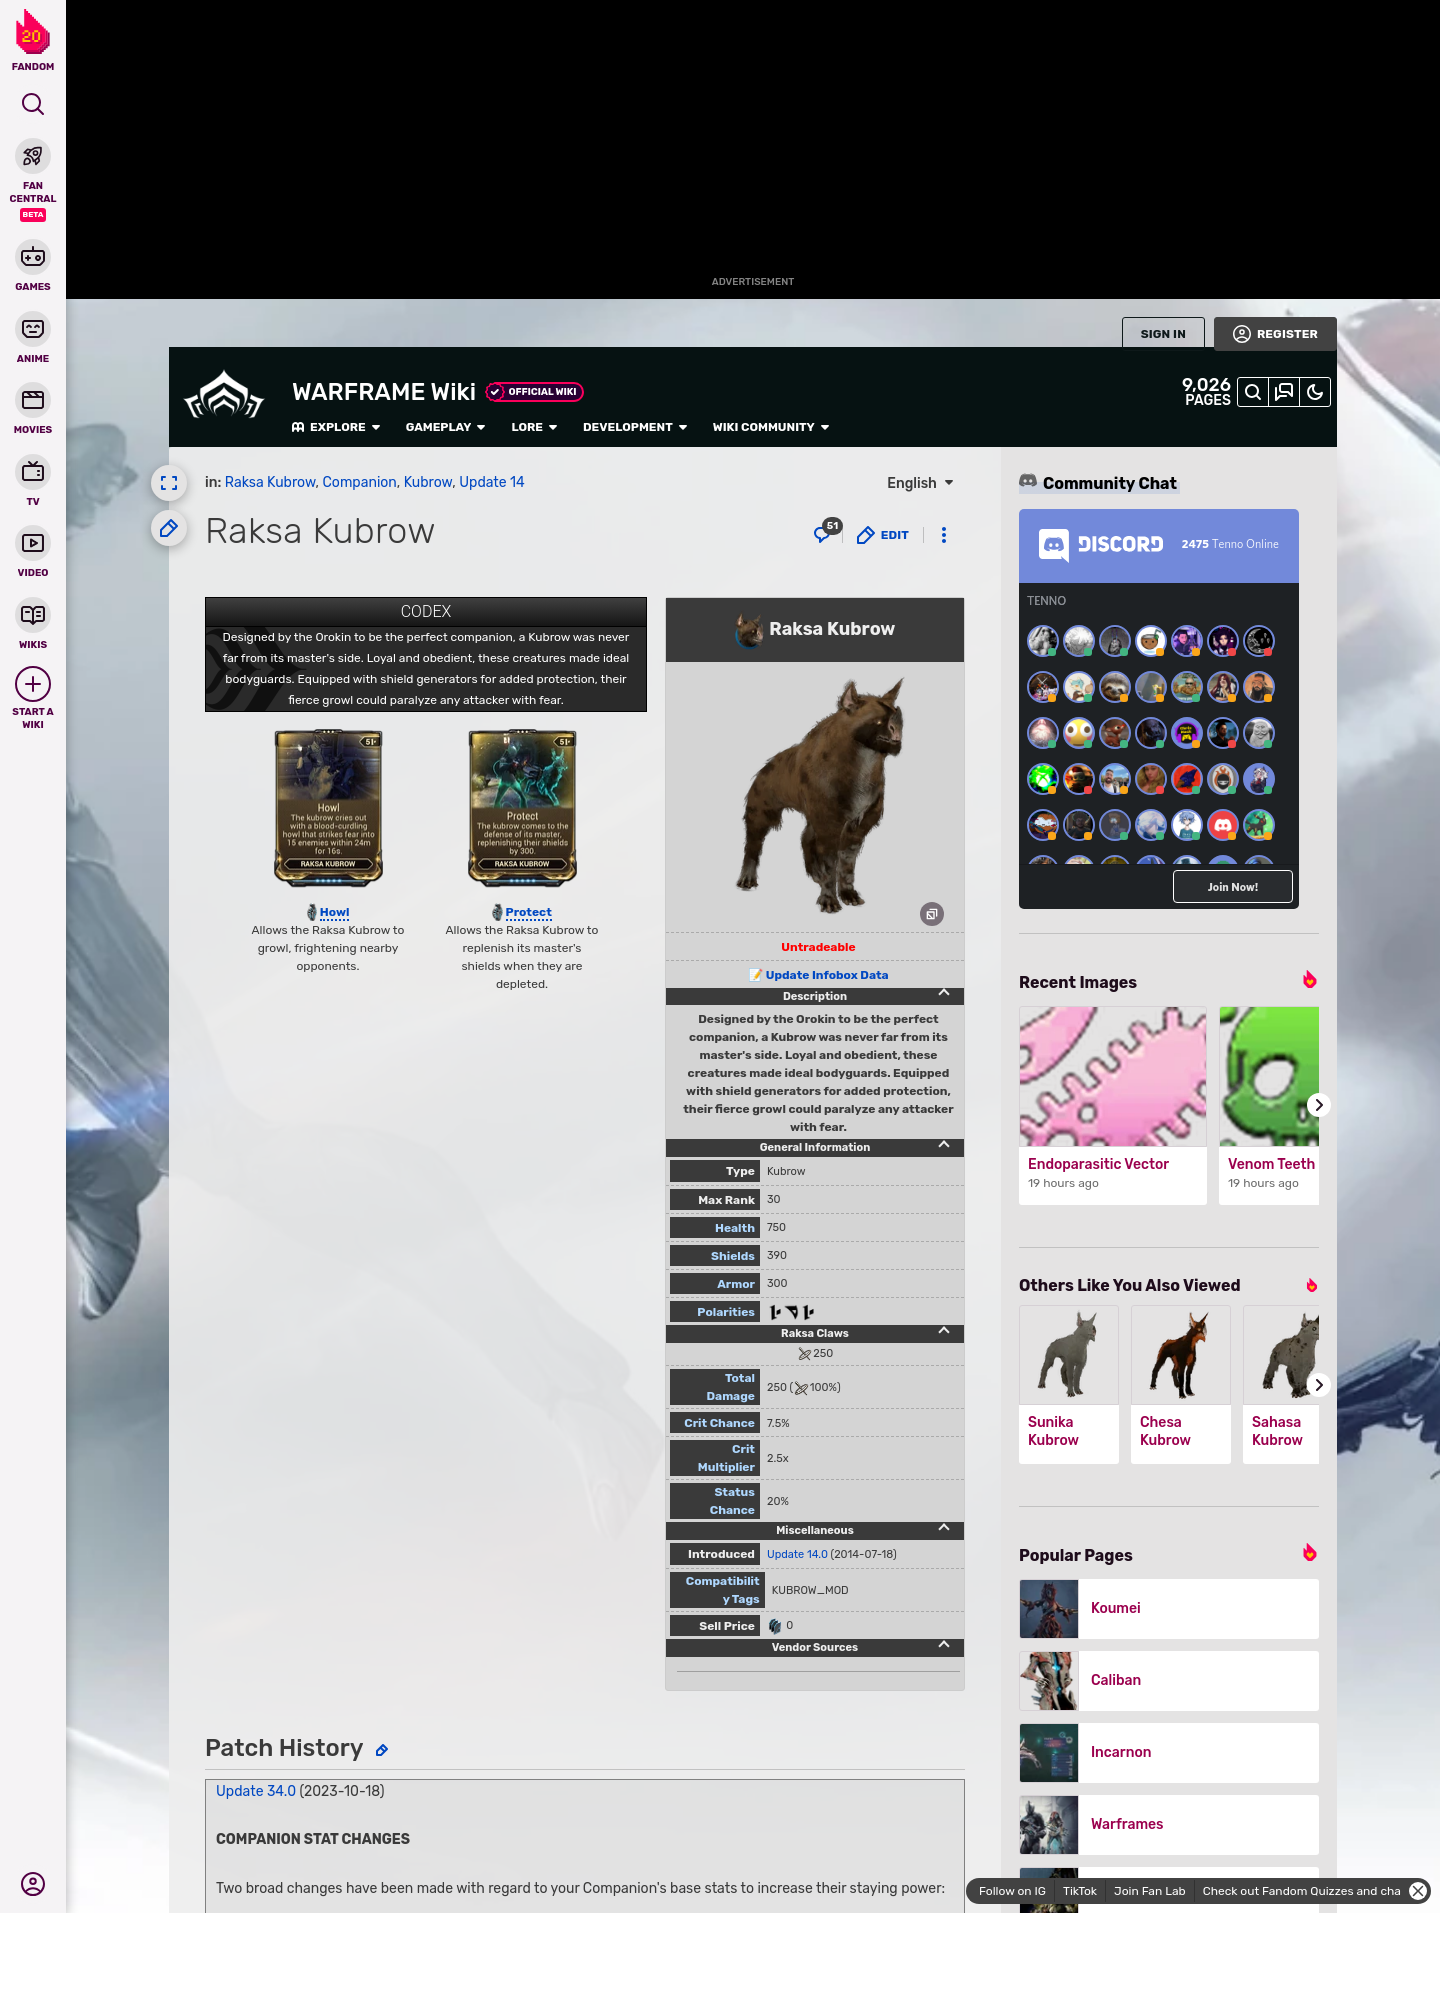This screenshot has height=2000, width=1440.
Task: Open Recent Images flame icon
Action: coord(1309,980)
